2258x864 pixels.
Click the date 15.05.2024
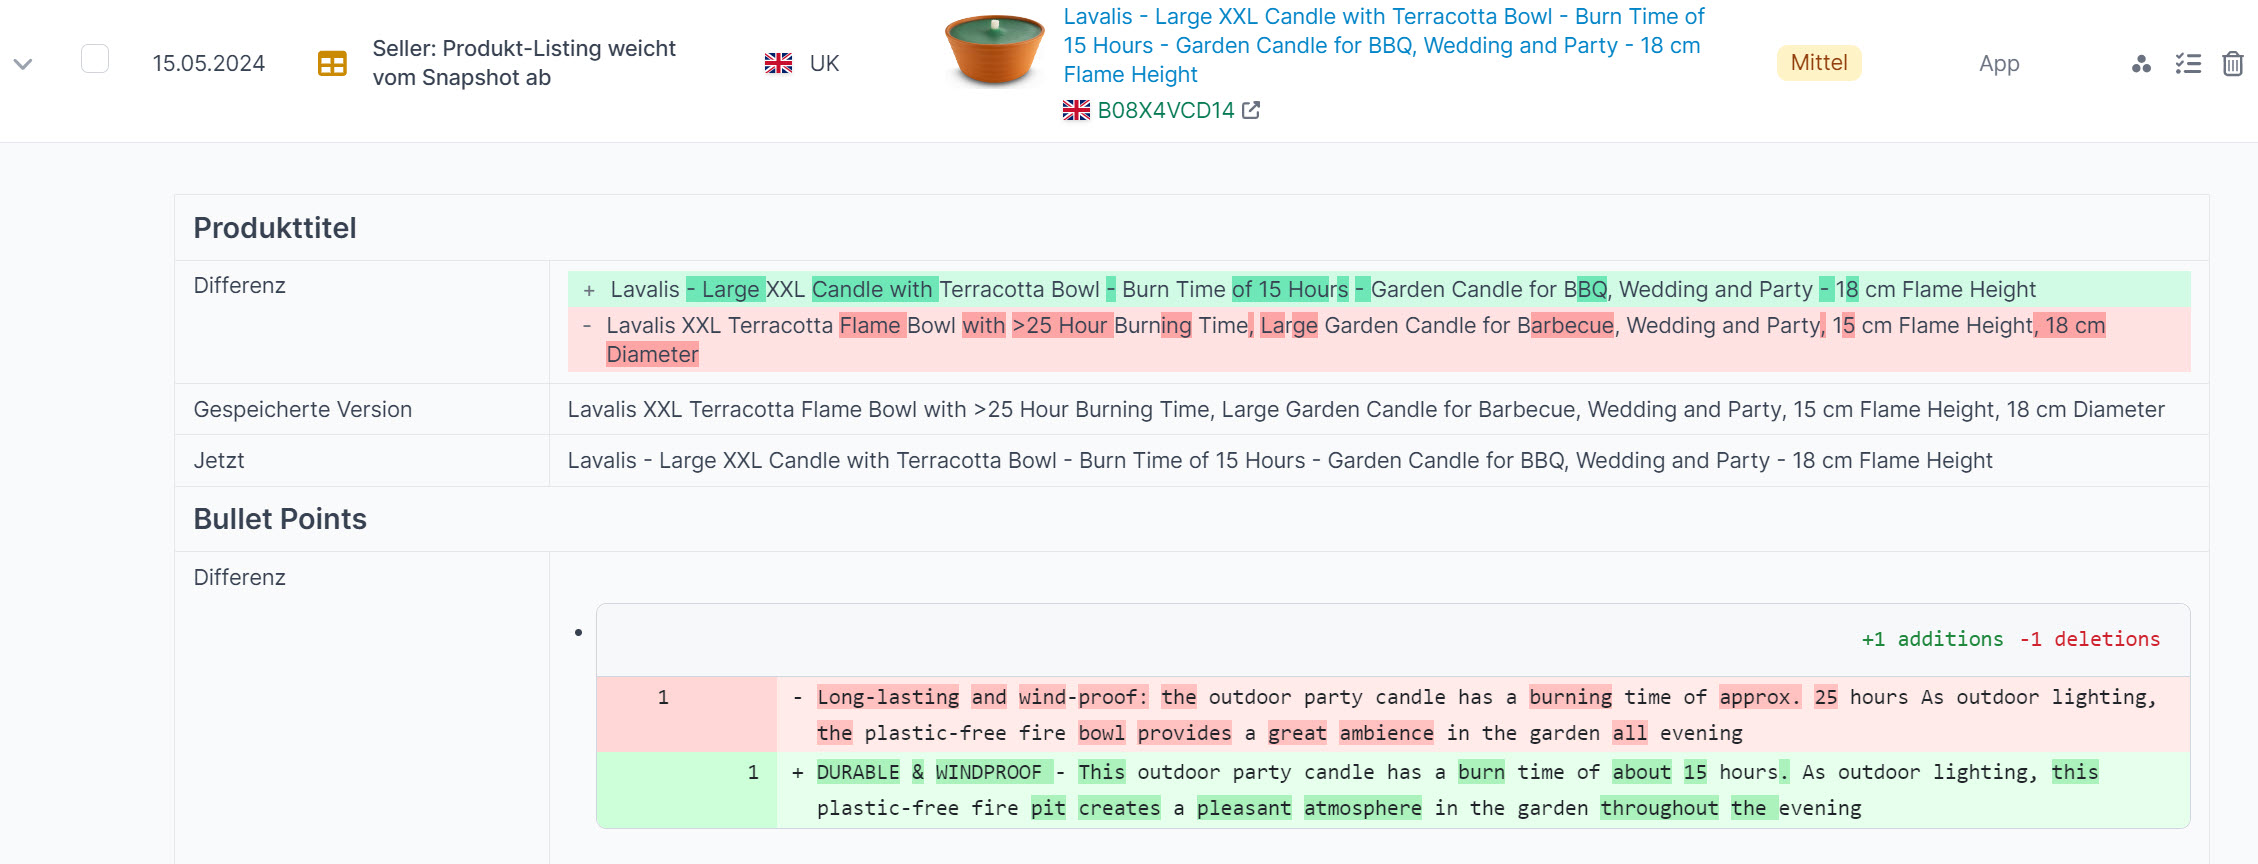pyautogui.click(x=209, y=63)
